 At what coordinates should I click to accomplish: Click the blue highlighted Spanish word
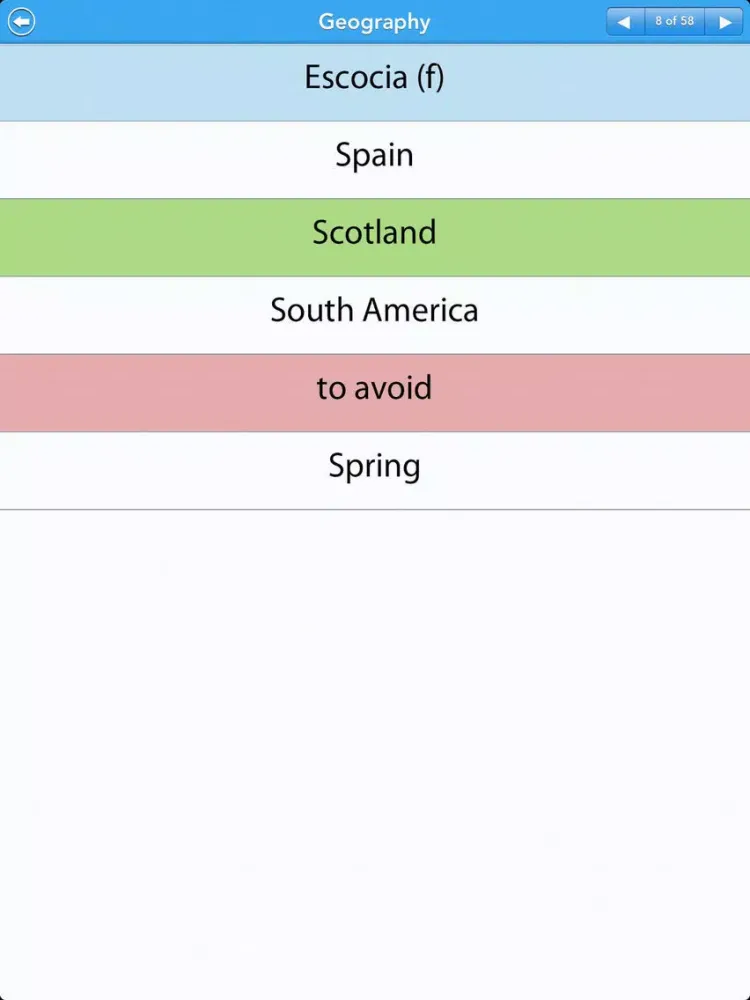pos(374,78)
